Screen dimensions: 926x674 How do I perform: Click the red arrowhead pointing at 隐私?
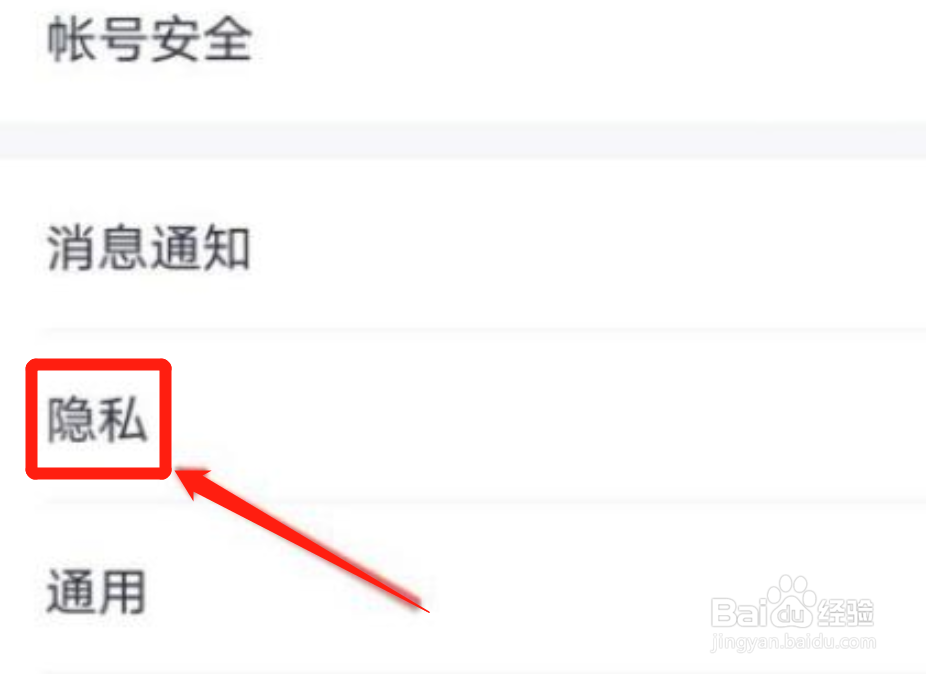(192, 480)
